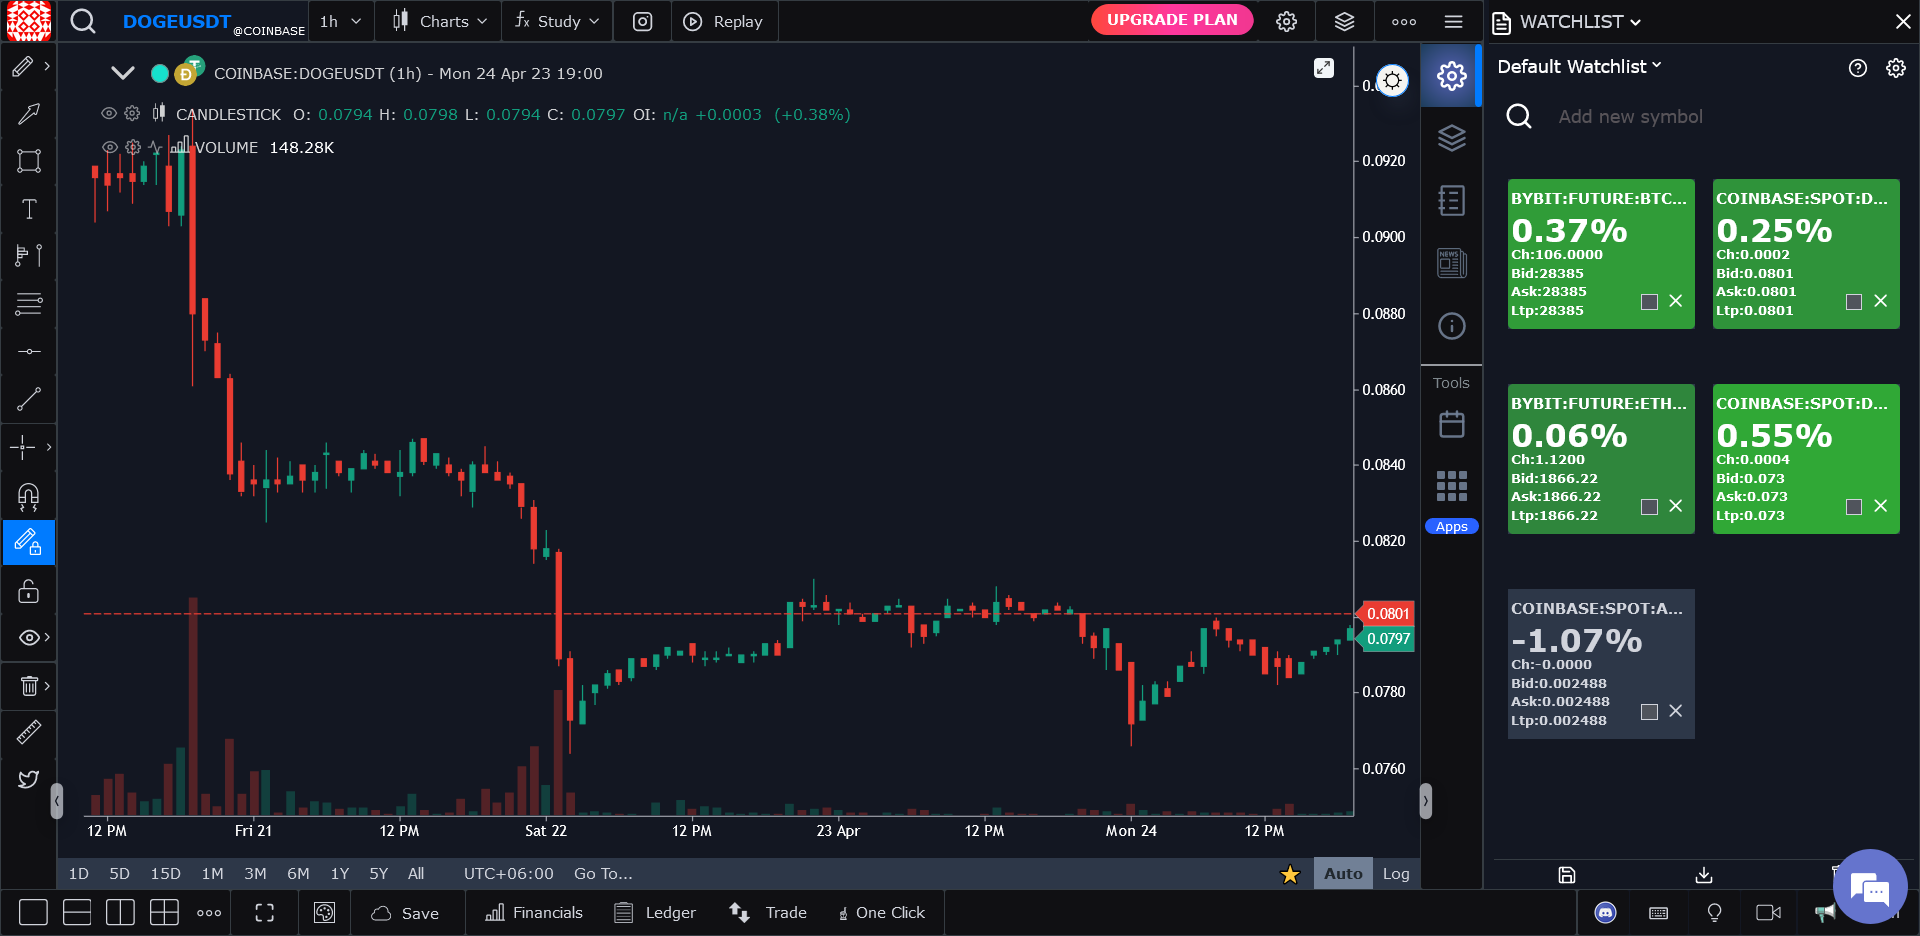Click the One Click trading button
The width and height of the screenshot is (1920, 936).
click(x=882, y=913)
